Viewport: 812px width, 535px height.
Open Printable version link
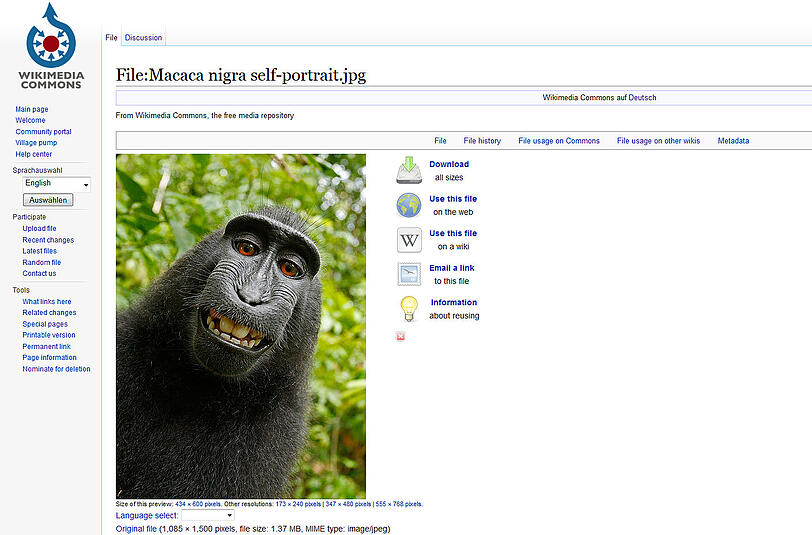point(49,335)
